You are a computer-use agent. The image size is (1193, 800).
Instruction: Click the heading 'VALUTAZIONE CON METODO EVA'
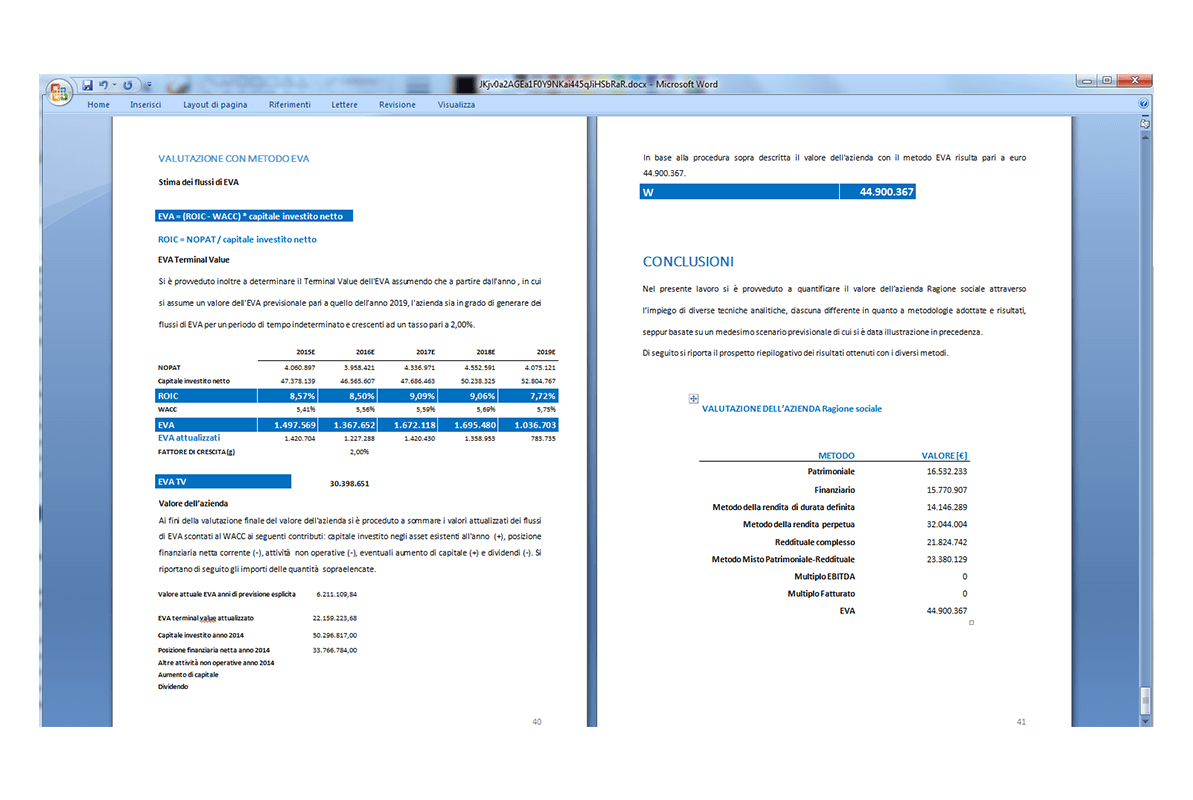(234, 158)
